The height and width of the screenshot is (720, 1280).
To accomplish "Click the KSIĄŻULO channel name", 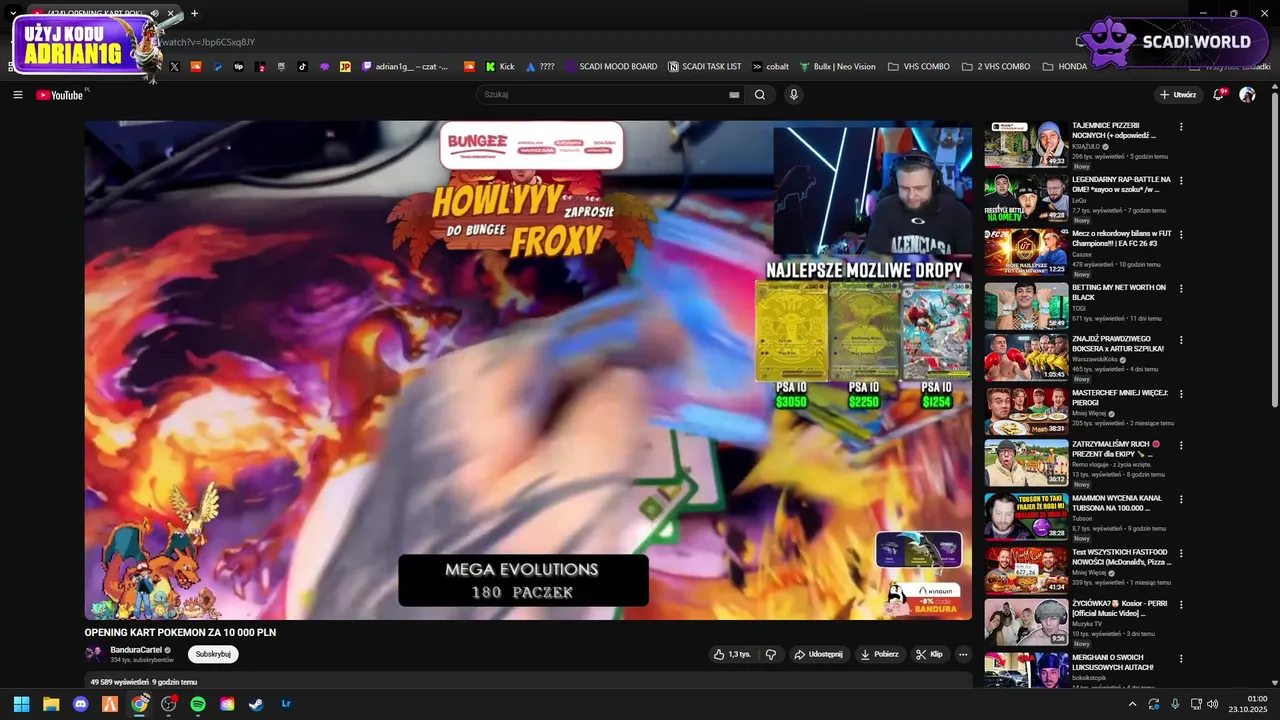I will point(1086,146).
